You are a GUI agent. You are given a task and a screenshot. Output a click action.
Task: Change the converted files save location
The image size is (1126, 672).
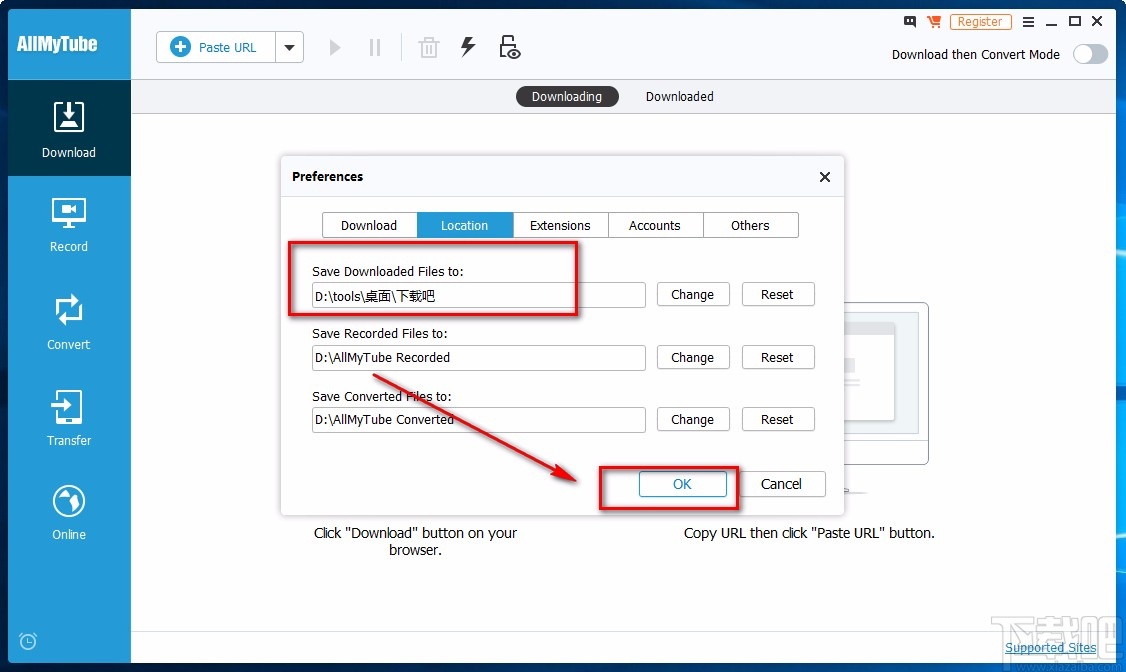693,419
